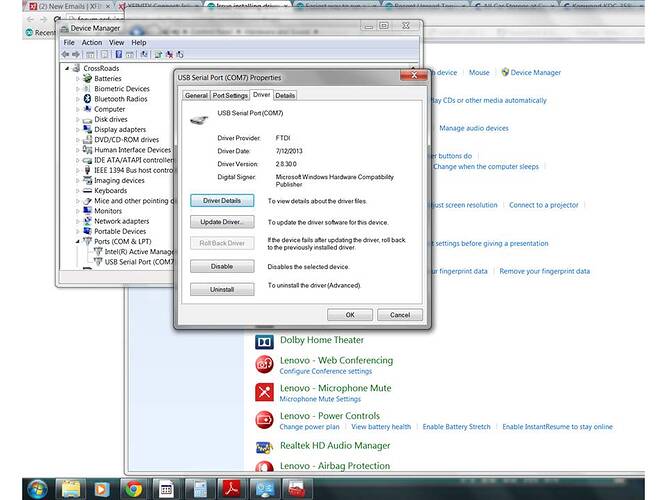Click the Uninstall button
Screen dimensions: 666x500
click(222, 289)
